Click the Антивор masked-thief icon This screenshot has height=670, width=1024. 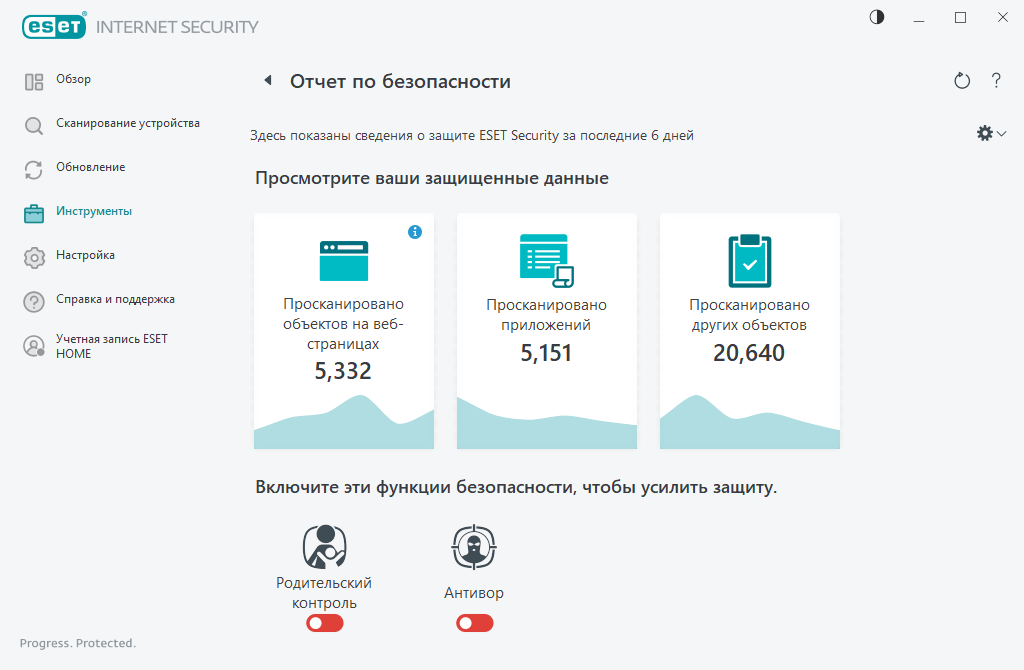[x=474, y=547]
